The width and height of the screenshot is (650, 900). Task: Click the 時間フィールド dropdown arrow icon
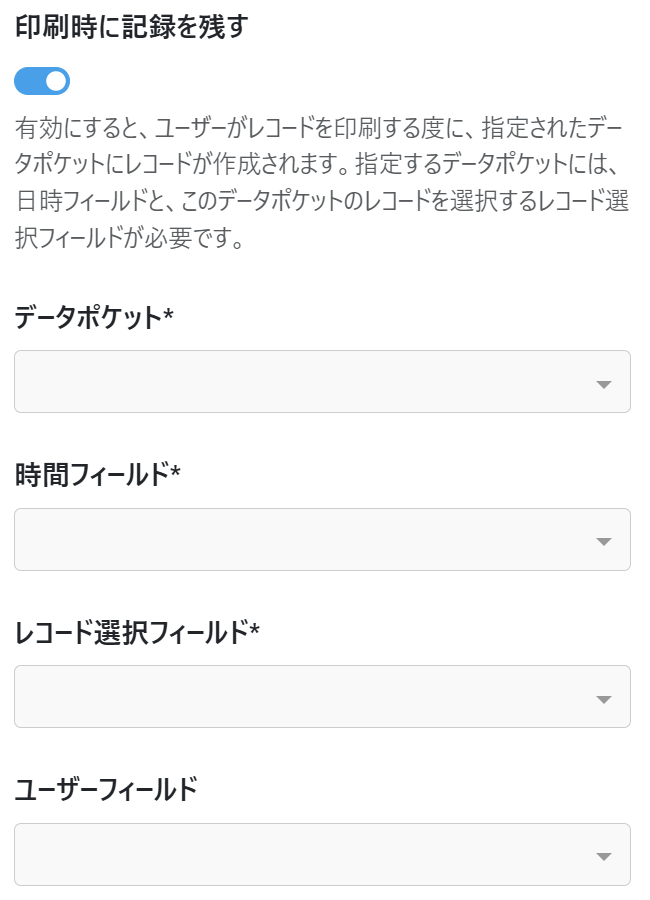603,542
